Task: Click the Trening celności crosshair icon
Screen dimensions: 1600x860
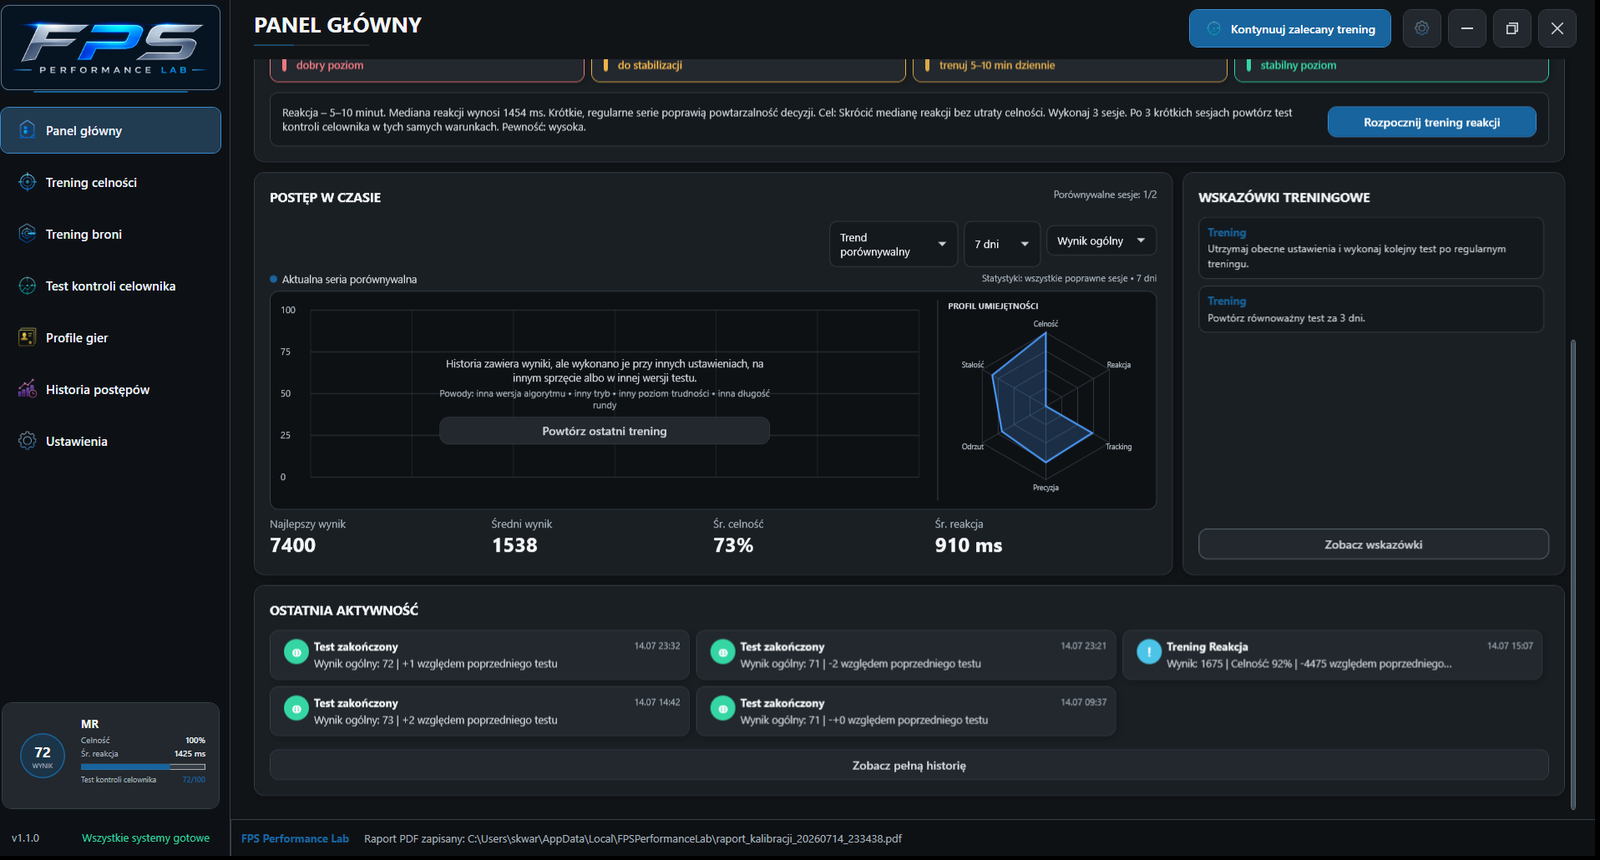Action: pos(27,182)
